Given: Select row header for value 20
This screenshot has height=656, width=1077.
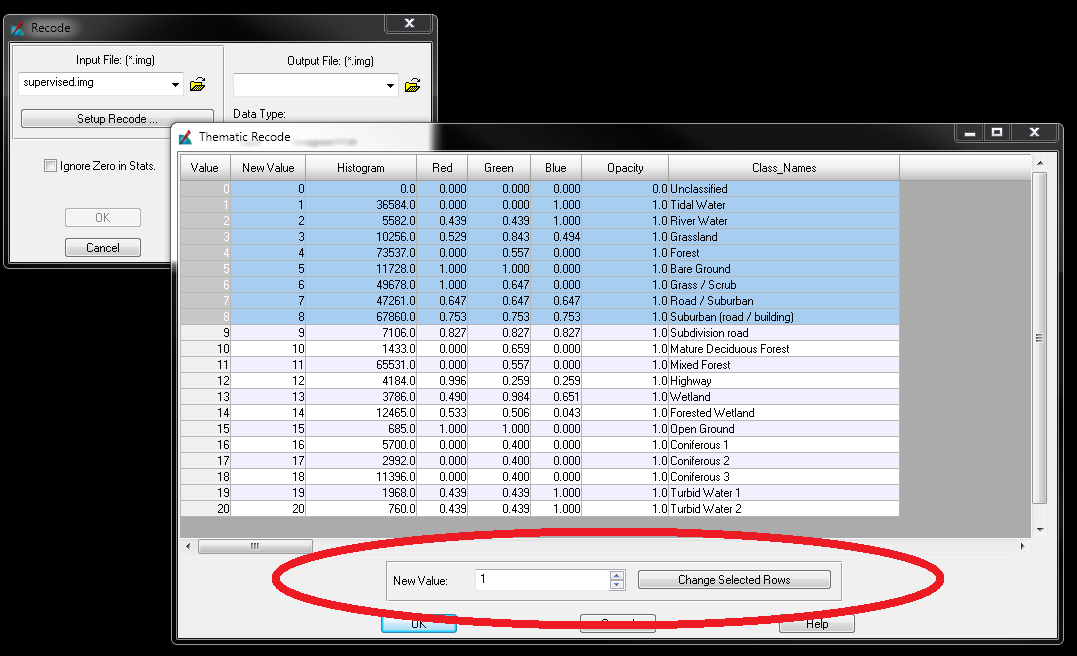Looking at the screenshot, I should coord(205,509).
